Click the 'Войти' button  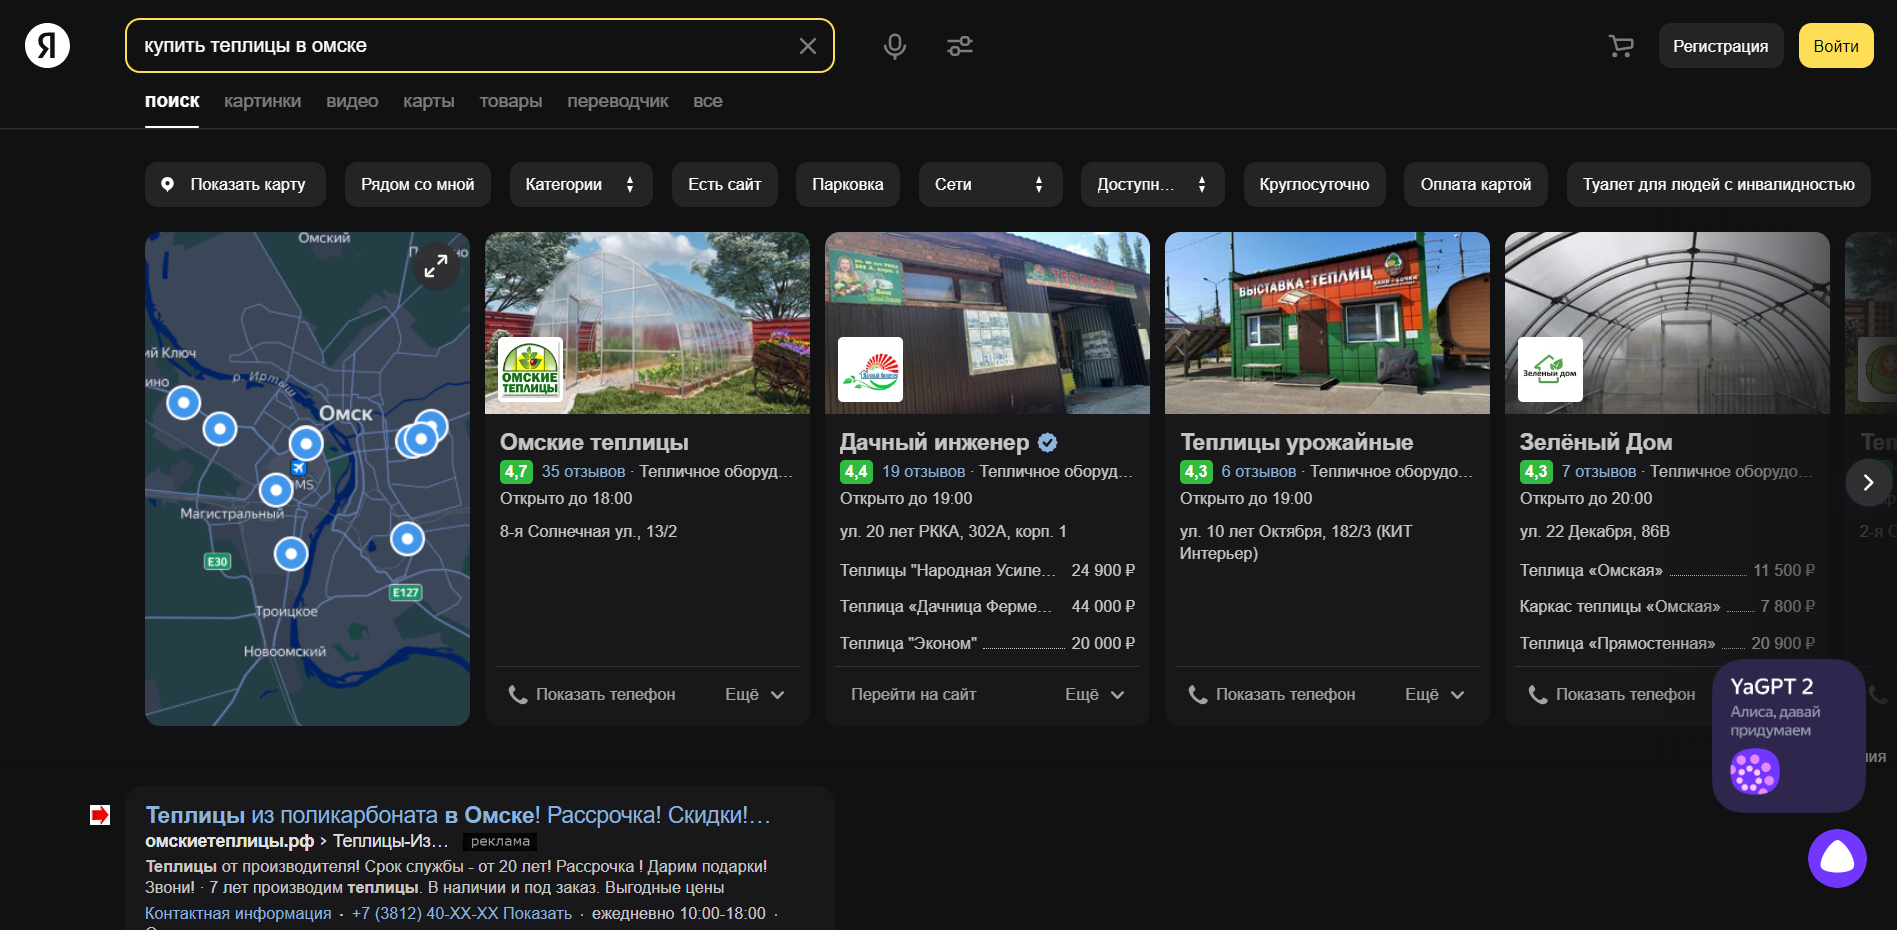(x=1835, y=46)
